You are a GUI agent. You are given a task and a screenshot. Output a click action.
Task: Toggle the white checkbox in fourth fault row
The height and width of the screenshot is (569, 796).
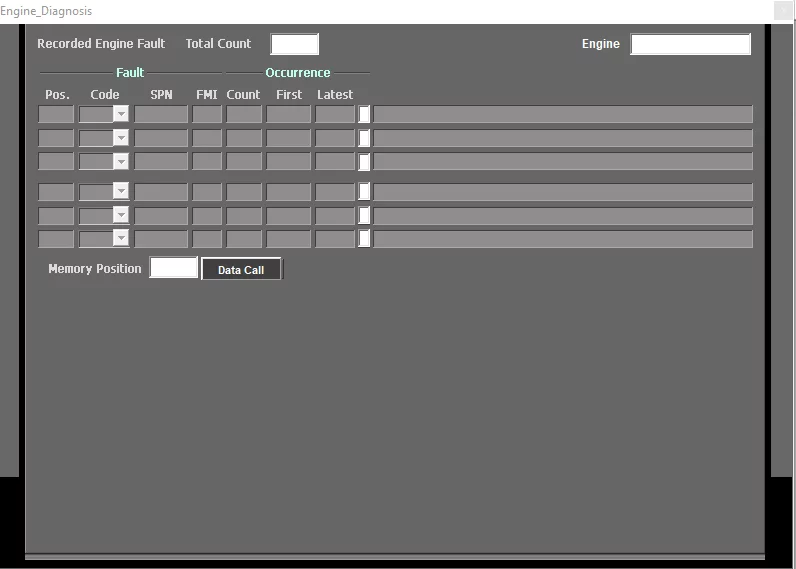(x=364, y=191)
